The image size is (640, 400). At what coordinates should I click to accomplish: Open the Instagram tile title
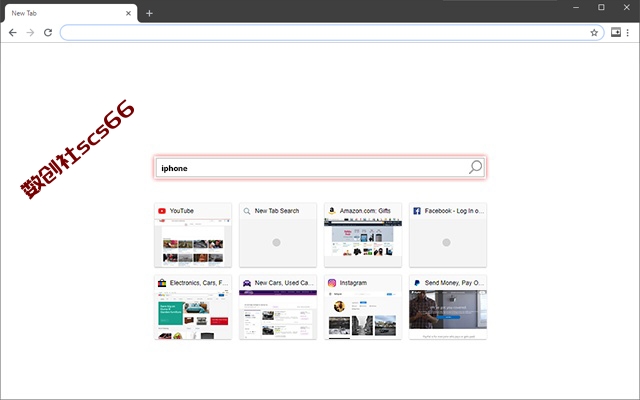[x=353, y=283]
